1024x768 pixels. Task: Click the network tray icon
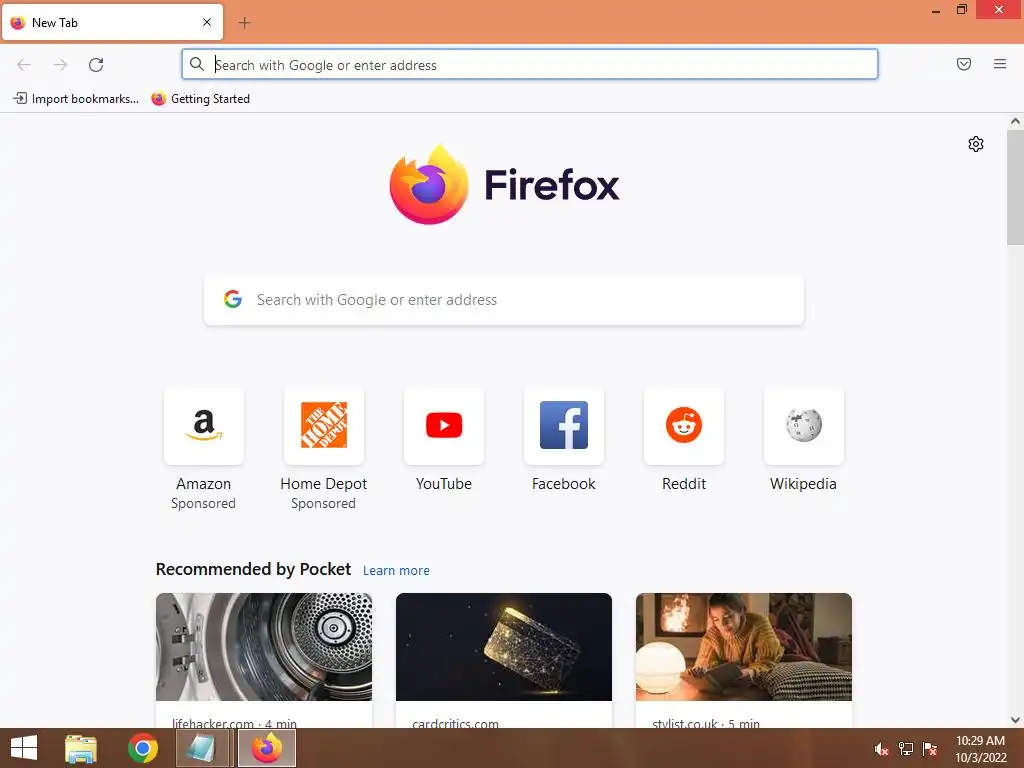(906, 749)
